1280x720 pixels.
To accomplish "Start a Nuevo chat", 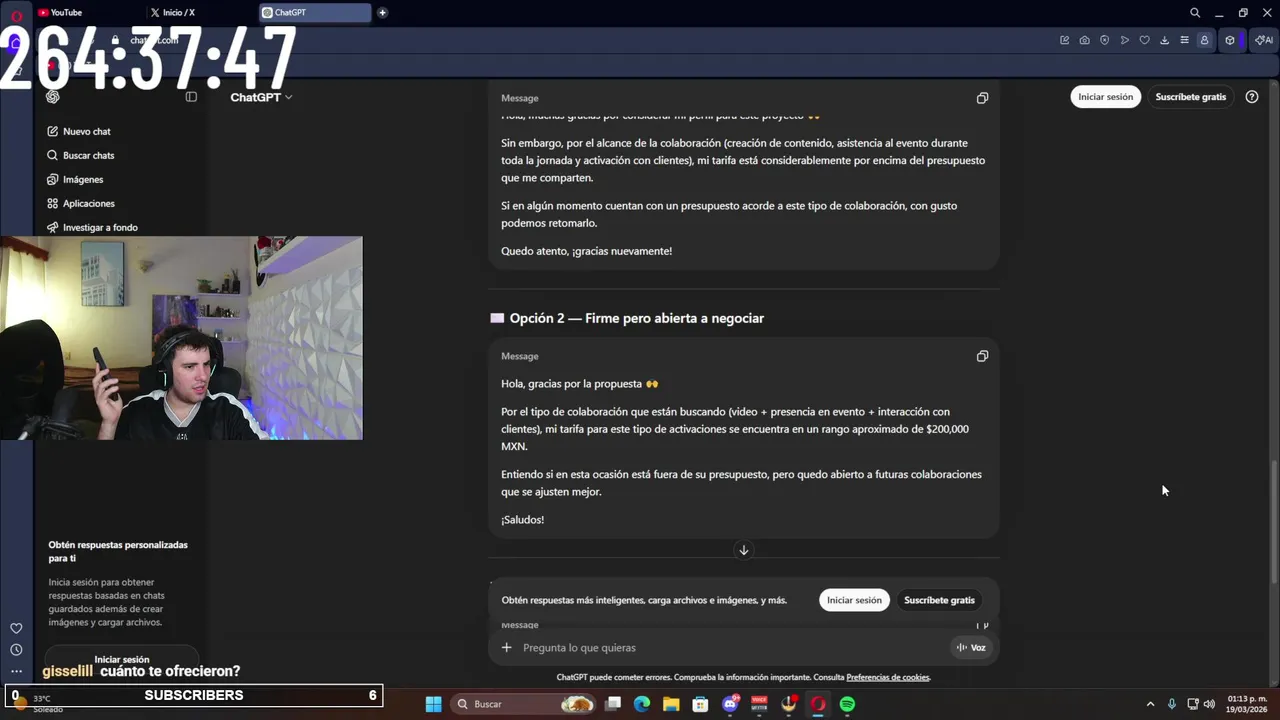I will [87, 131].
